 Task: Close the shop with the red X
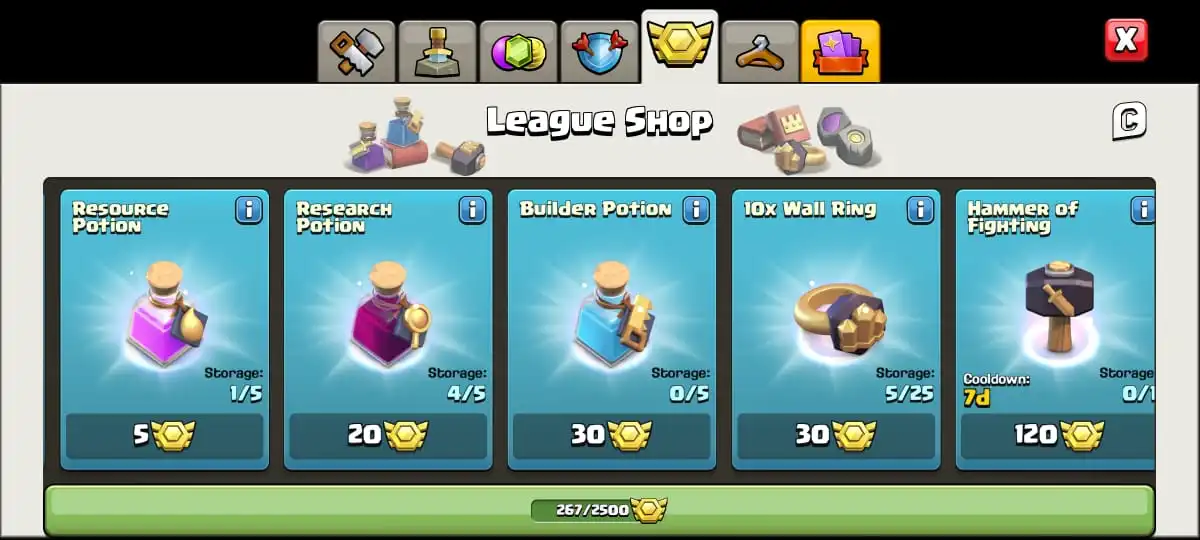tap(1126, 40)
